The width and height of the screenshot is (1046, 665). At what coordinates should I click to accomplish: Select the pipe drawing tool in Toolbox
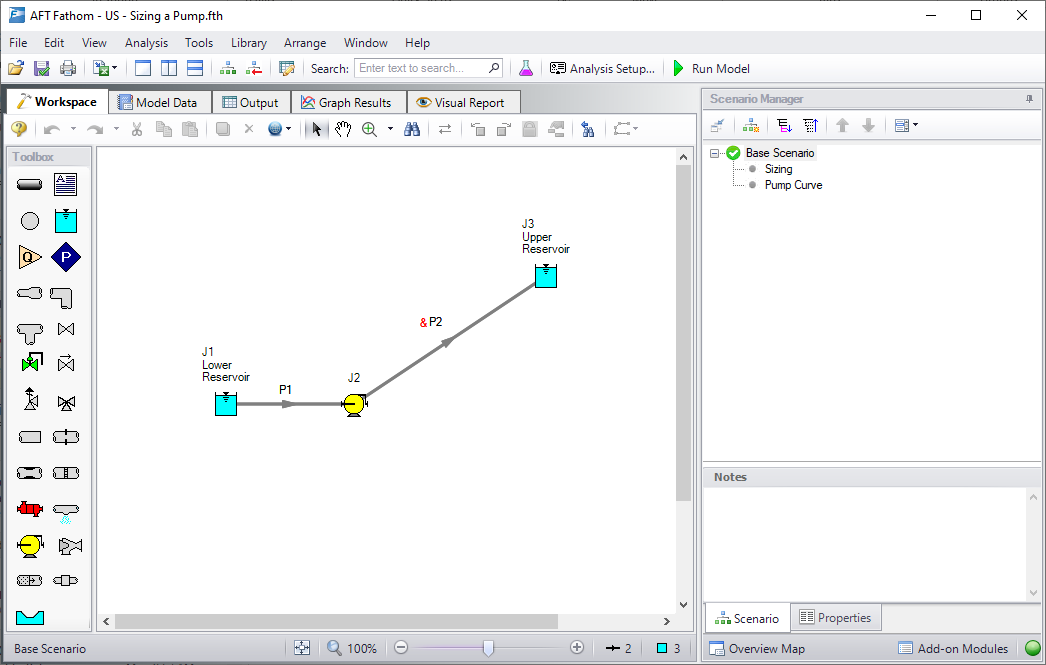(30, 185)
